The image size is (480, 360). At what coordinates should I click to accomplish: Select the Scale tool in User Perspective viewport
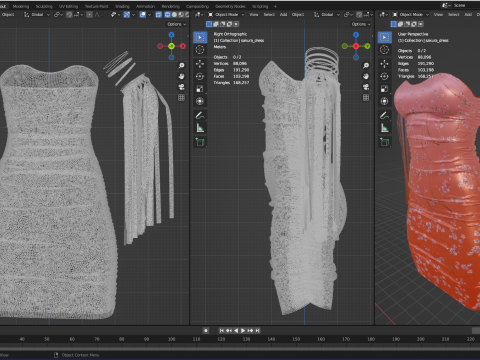click(384, 89)
